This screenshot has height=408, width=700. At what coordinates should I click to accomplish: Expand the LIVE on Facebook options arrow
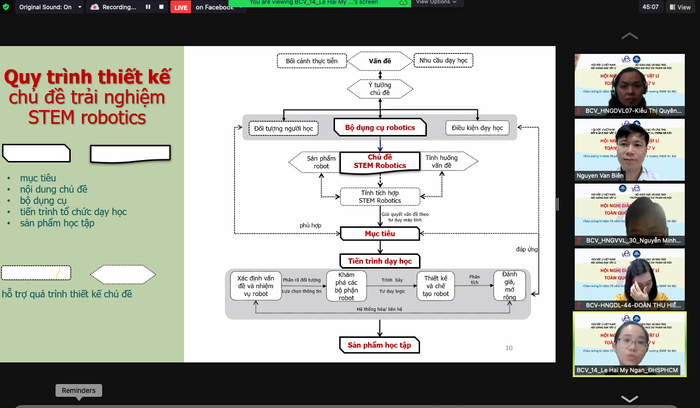(x=243, y=7)
